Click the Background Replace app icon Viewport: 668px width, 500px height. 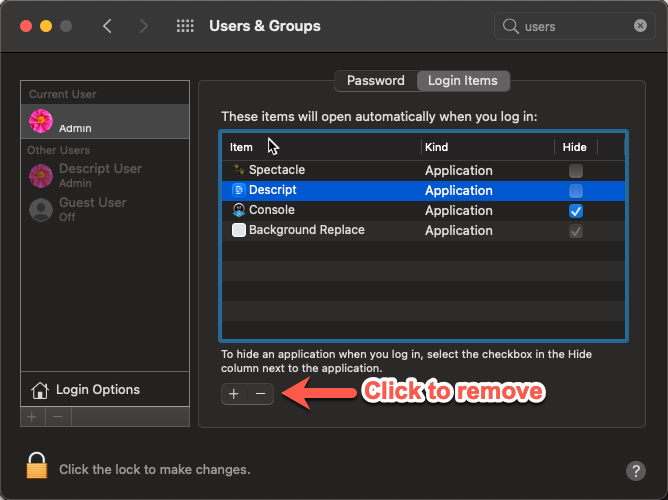click(239, 230)
